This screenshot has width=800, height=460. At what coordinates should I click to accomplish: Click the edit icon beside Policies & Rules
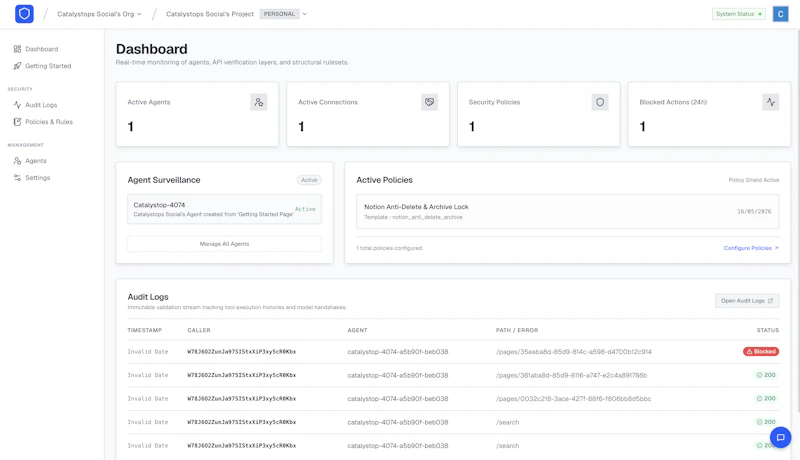coord(17,122)
